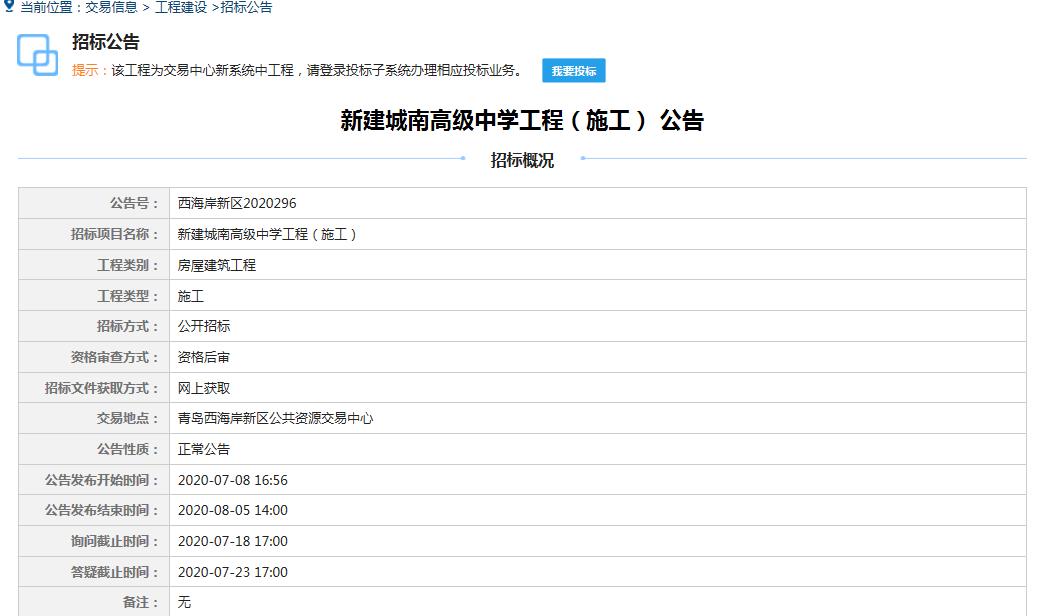Click the 网上获取 document acquisition value
Image resolution: width=1051 pixels, height=616 pixels.
[204, 388]
